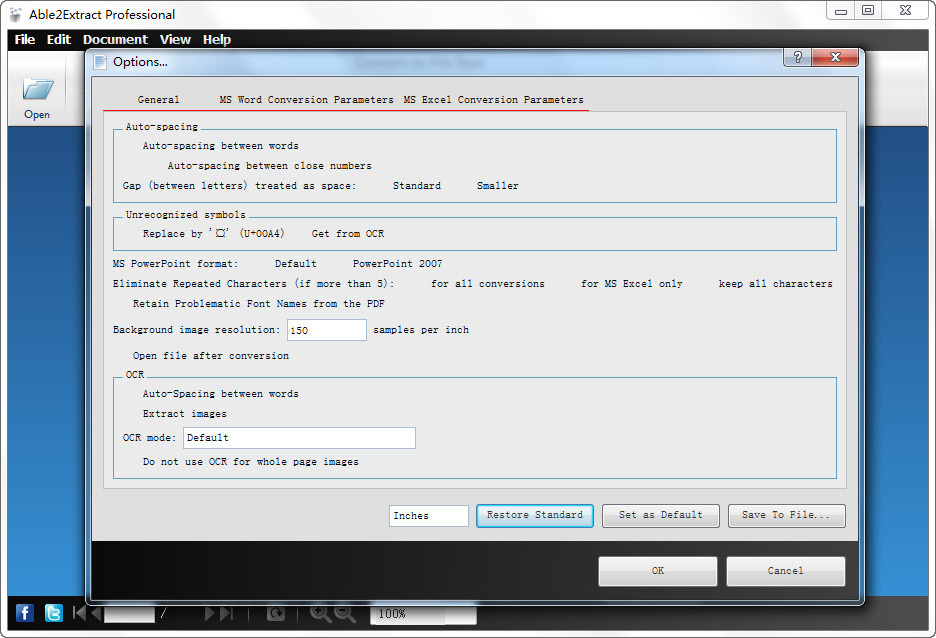This screenshot has height=638, width=936.
Task: Click the Save To File... button
Action: coord(786,516)
